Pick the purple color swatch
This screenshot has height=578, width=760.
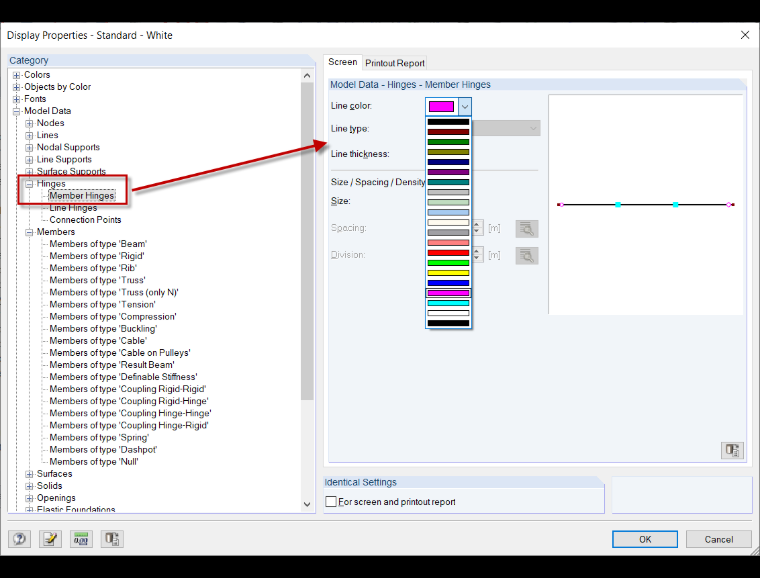(x=448, y=172)
